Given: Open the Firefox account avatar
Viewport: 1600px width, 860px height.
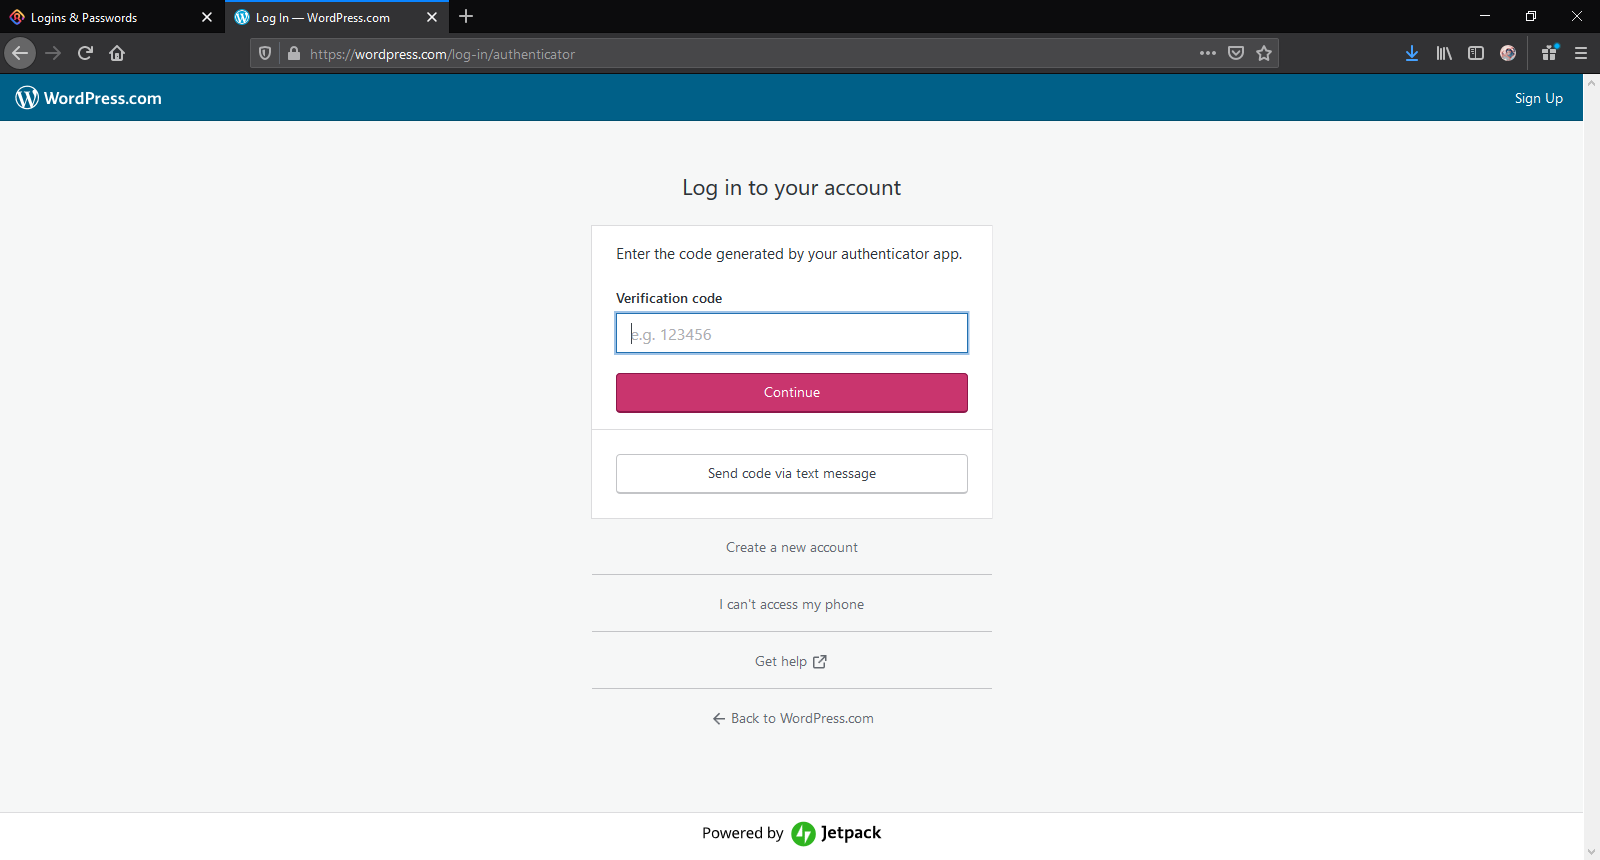Looking at the screenshot, I should click(1508, 53).
